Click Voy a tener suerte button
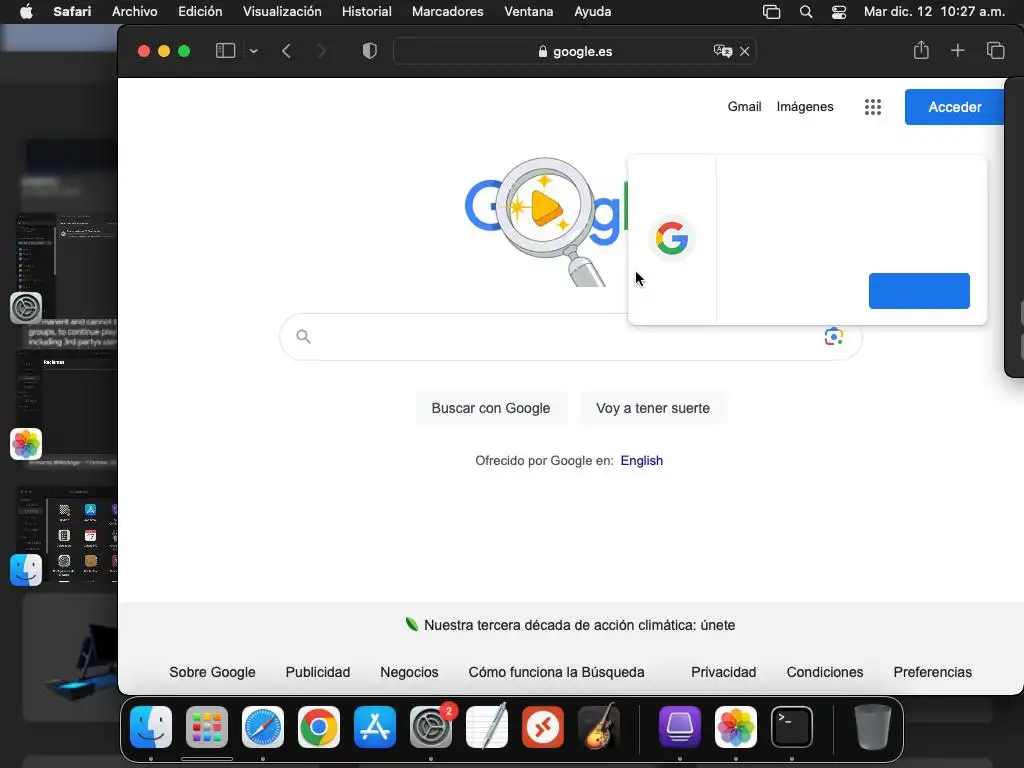1024x768 pixels. 652,408
